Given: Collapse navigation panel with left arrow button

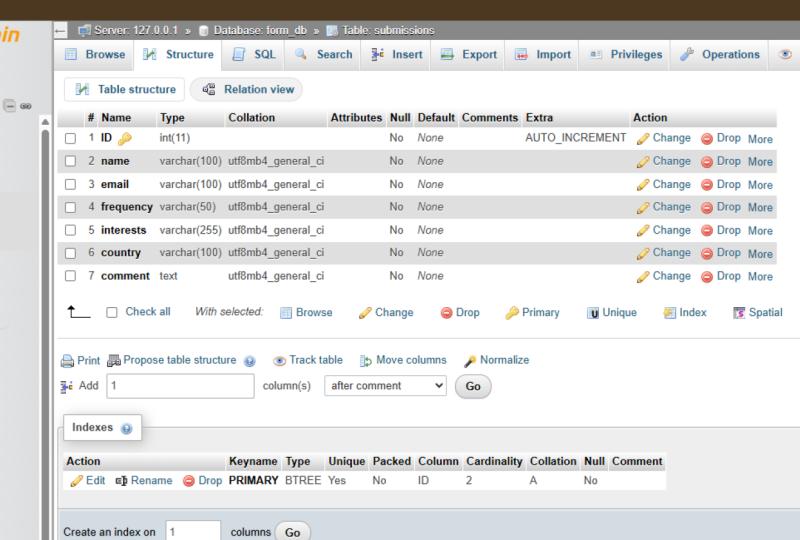Looking at the screenshot, I should [60, 31].
